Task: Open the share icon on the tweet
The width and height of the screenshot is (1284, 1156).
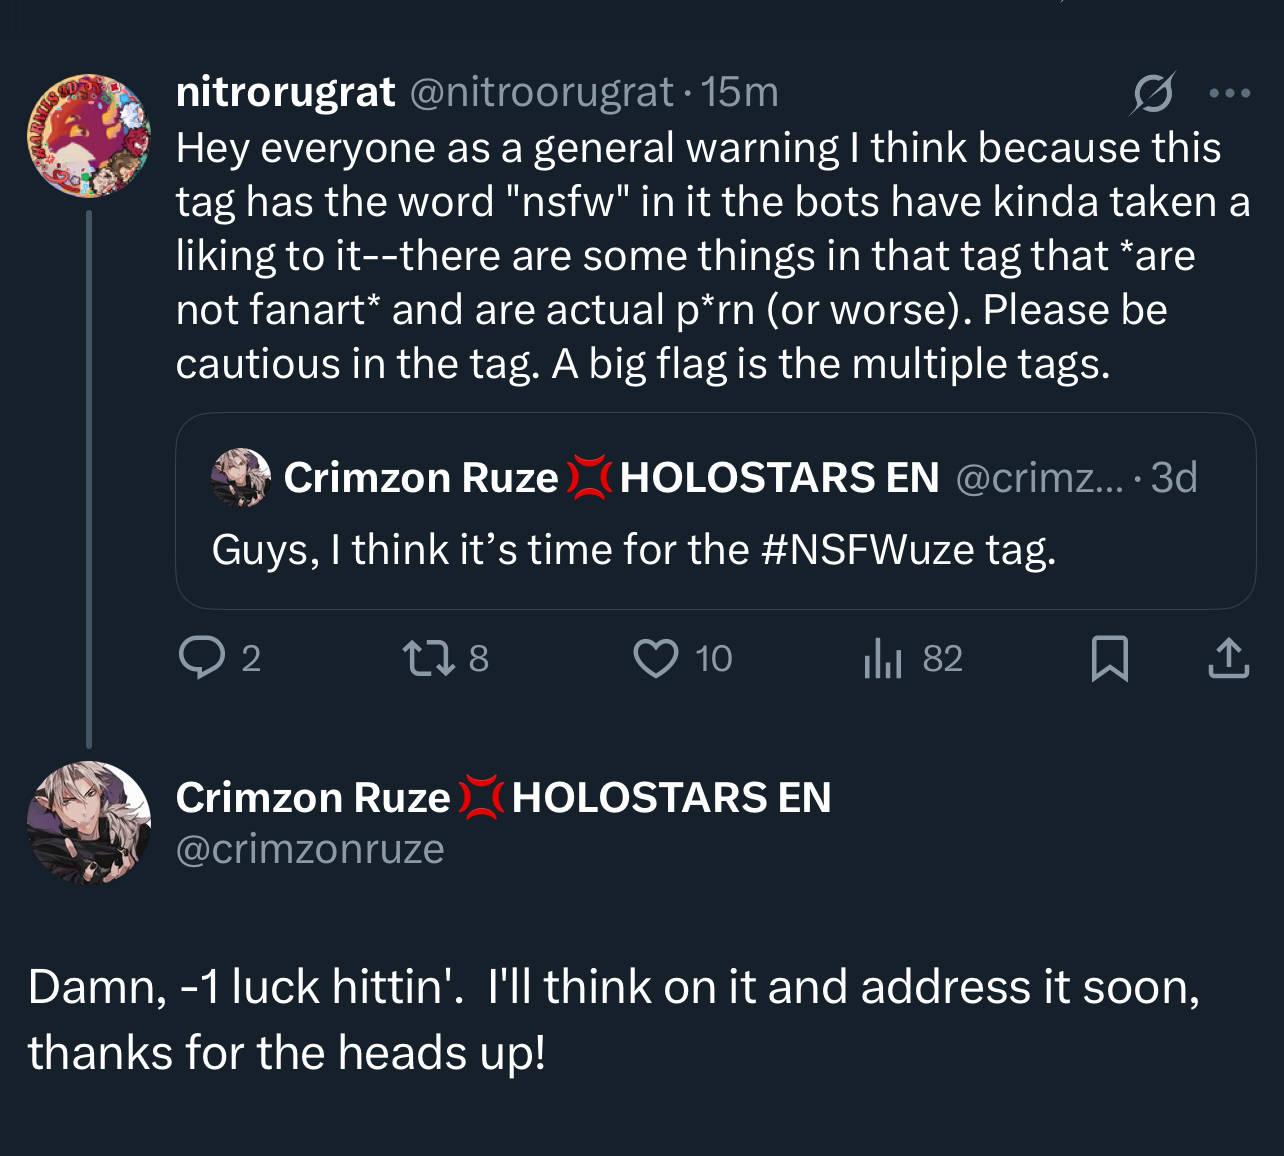Action: [1228, 658]
